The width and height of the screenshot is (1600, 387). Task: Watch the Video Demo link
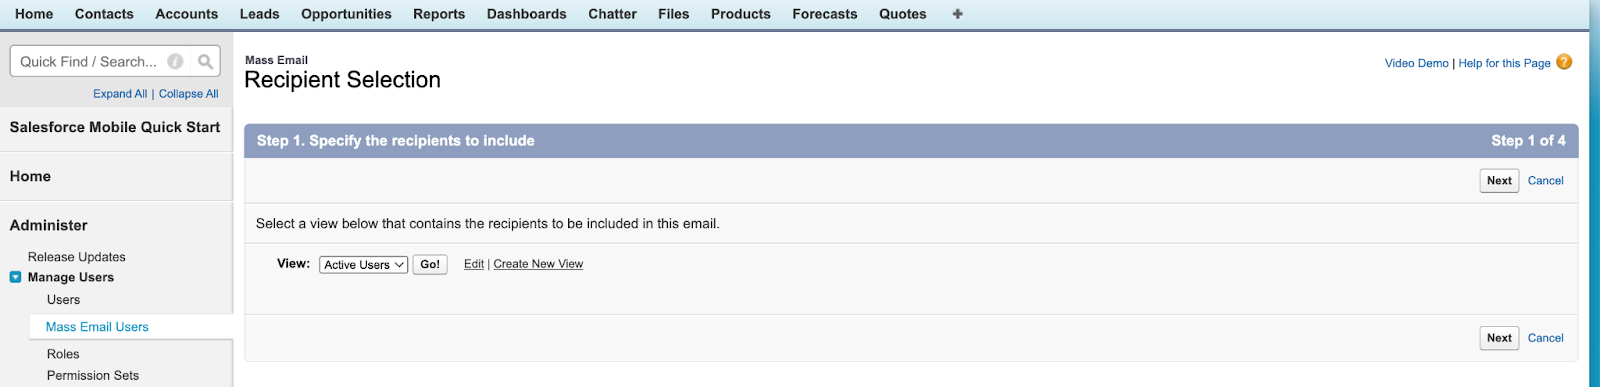coord(1416,63)
